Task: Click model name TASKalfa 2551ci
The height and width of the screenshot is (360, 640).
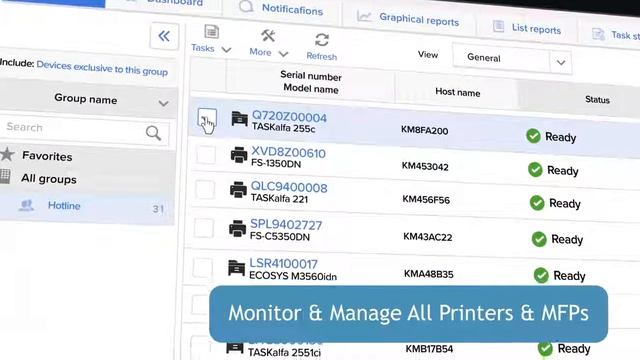Action: (x=284, y=352)
